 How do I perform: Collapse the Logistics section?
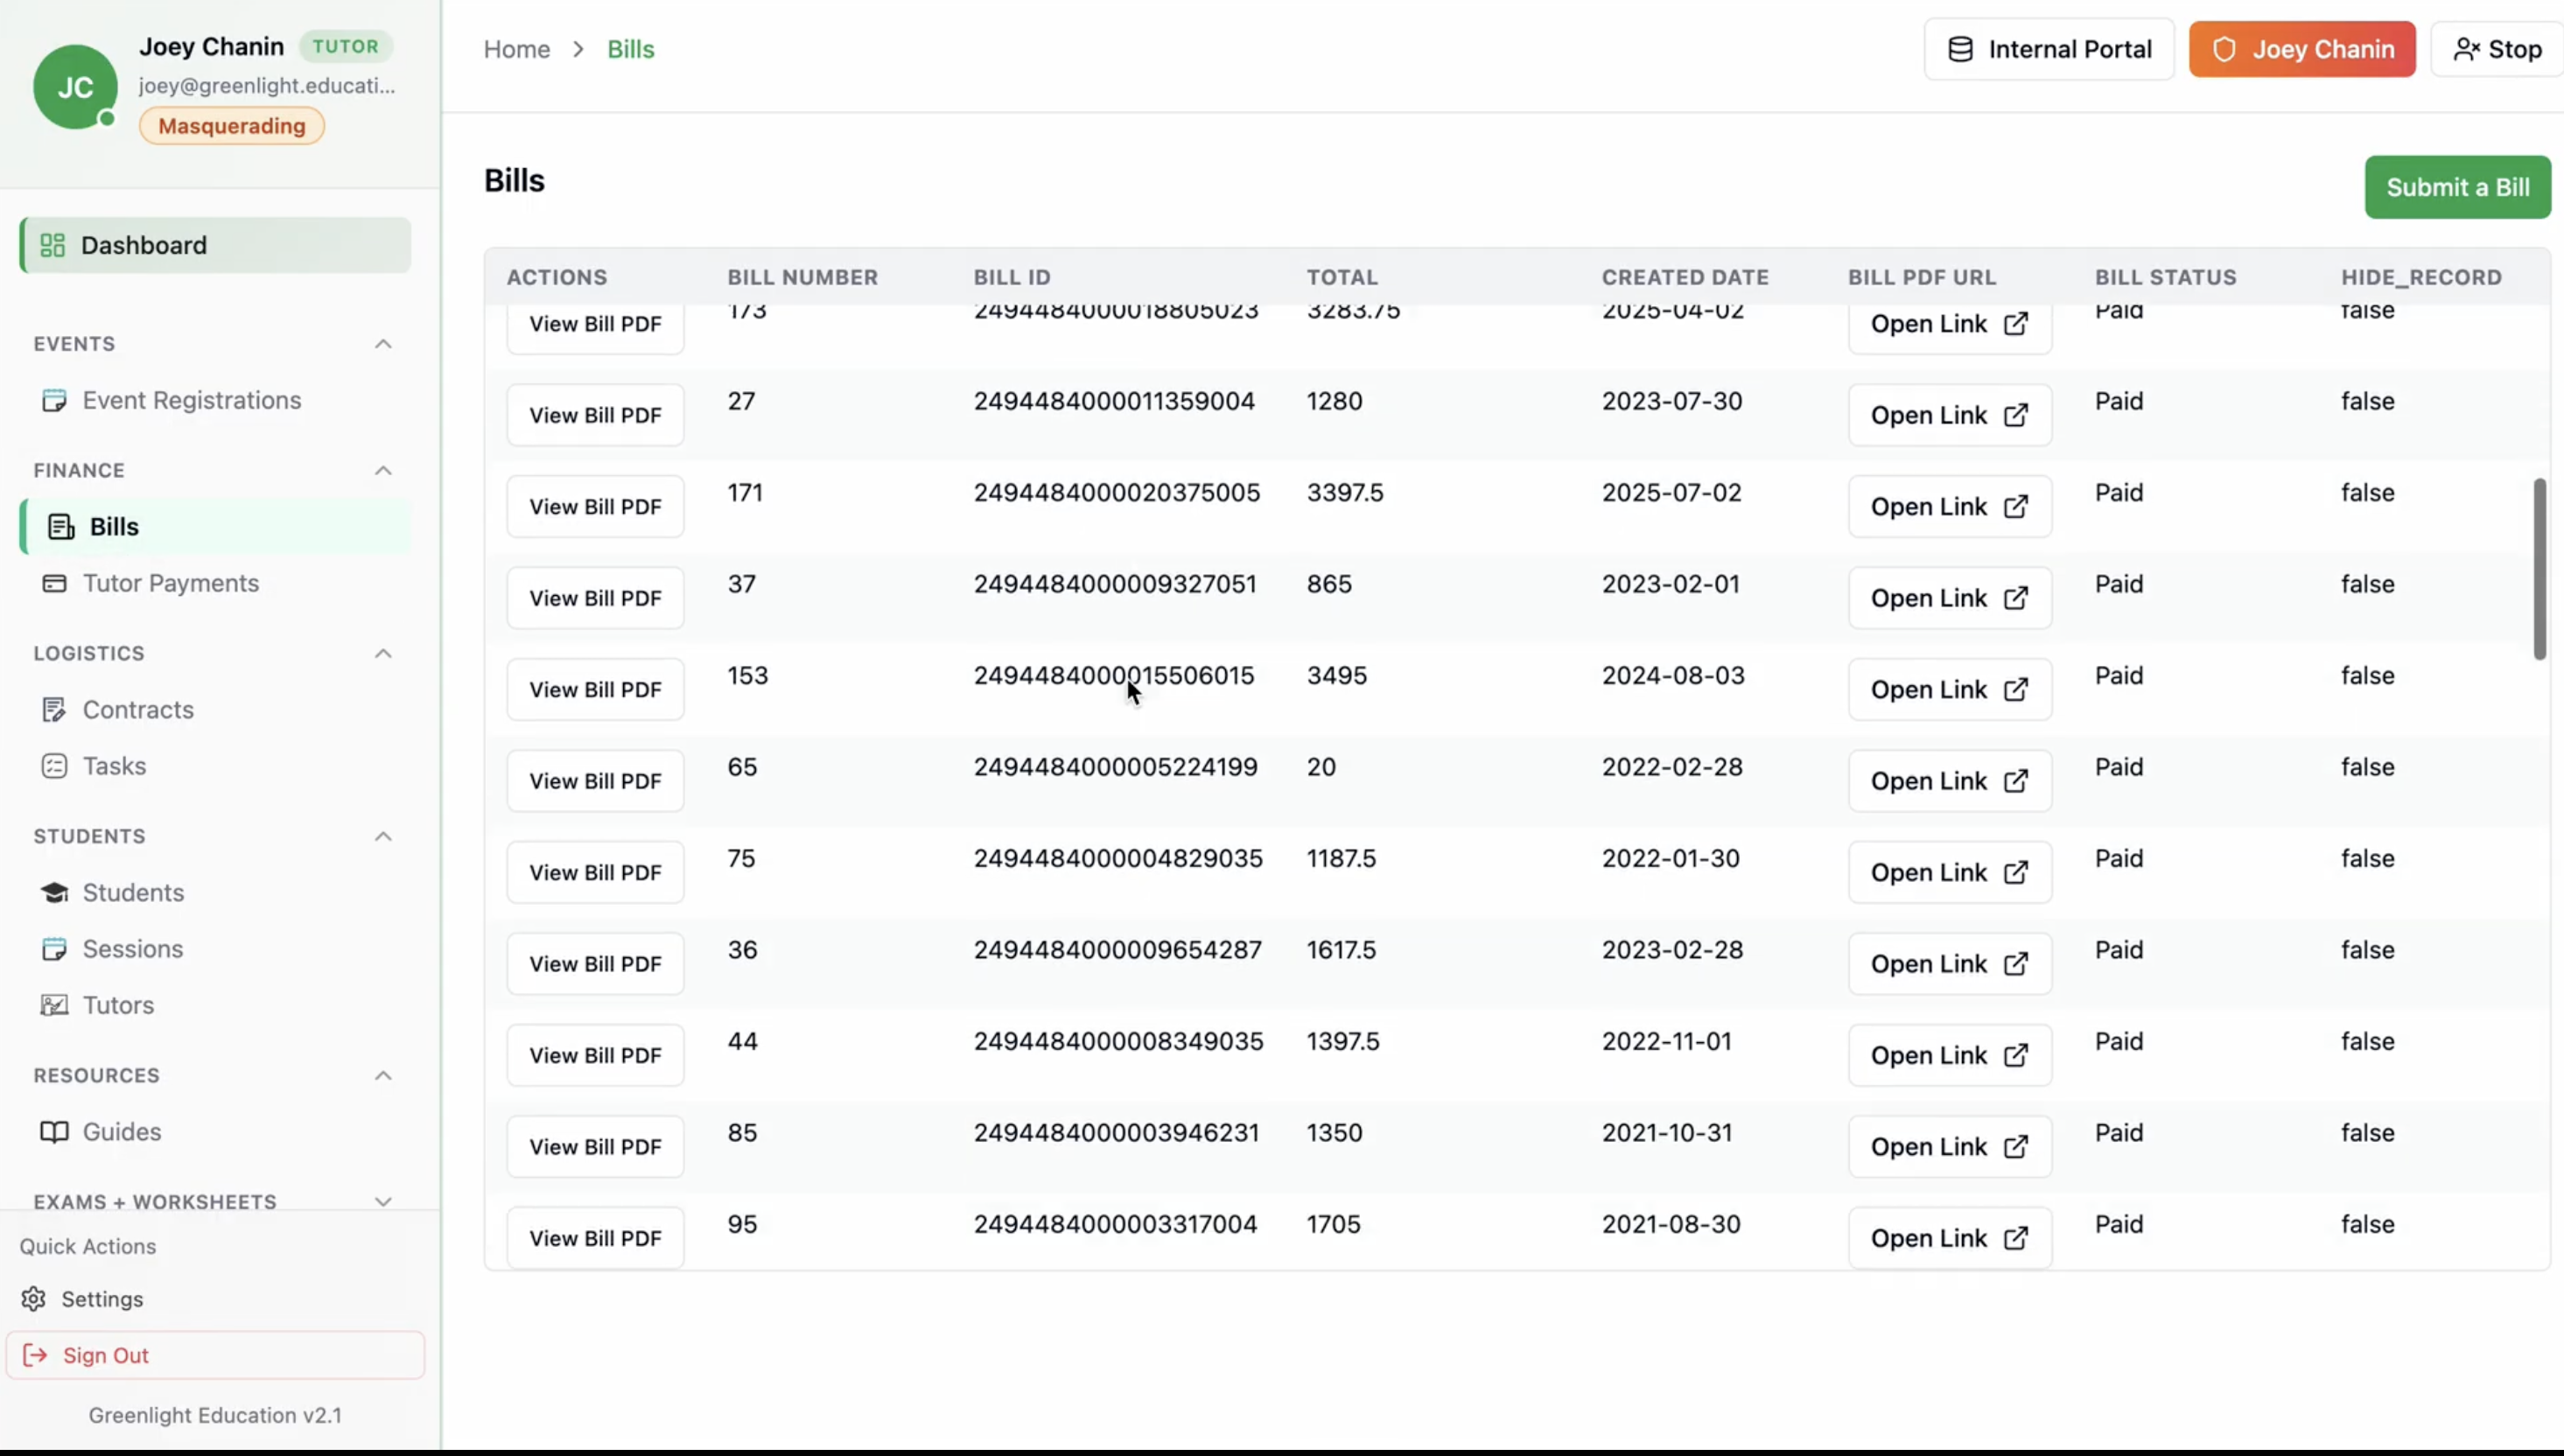pyautogui.click(x=383, y=653)
